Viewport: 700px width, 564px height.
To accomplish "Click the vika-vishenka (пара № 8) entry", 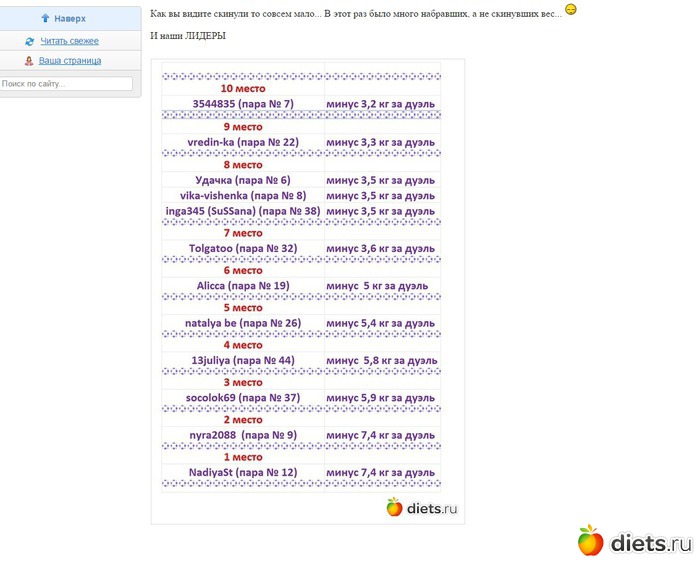I will [x=242, y=196].
